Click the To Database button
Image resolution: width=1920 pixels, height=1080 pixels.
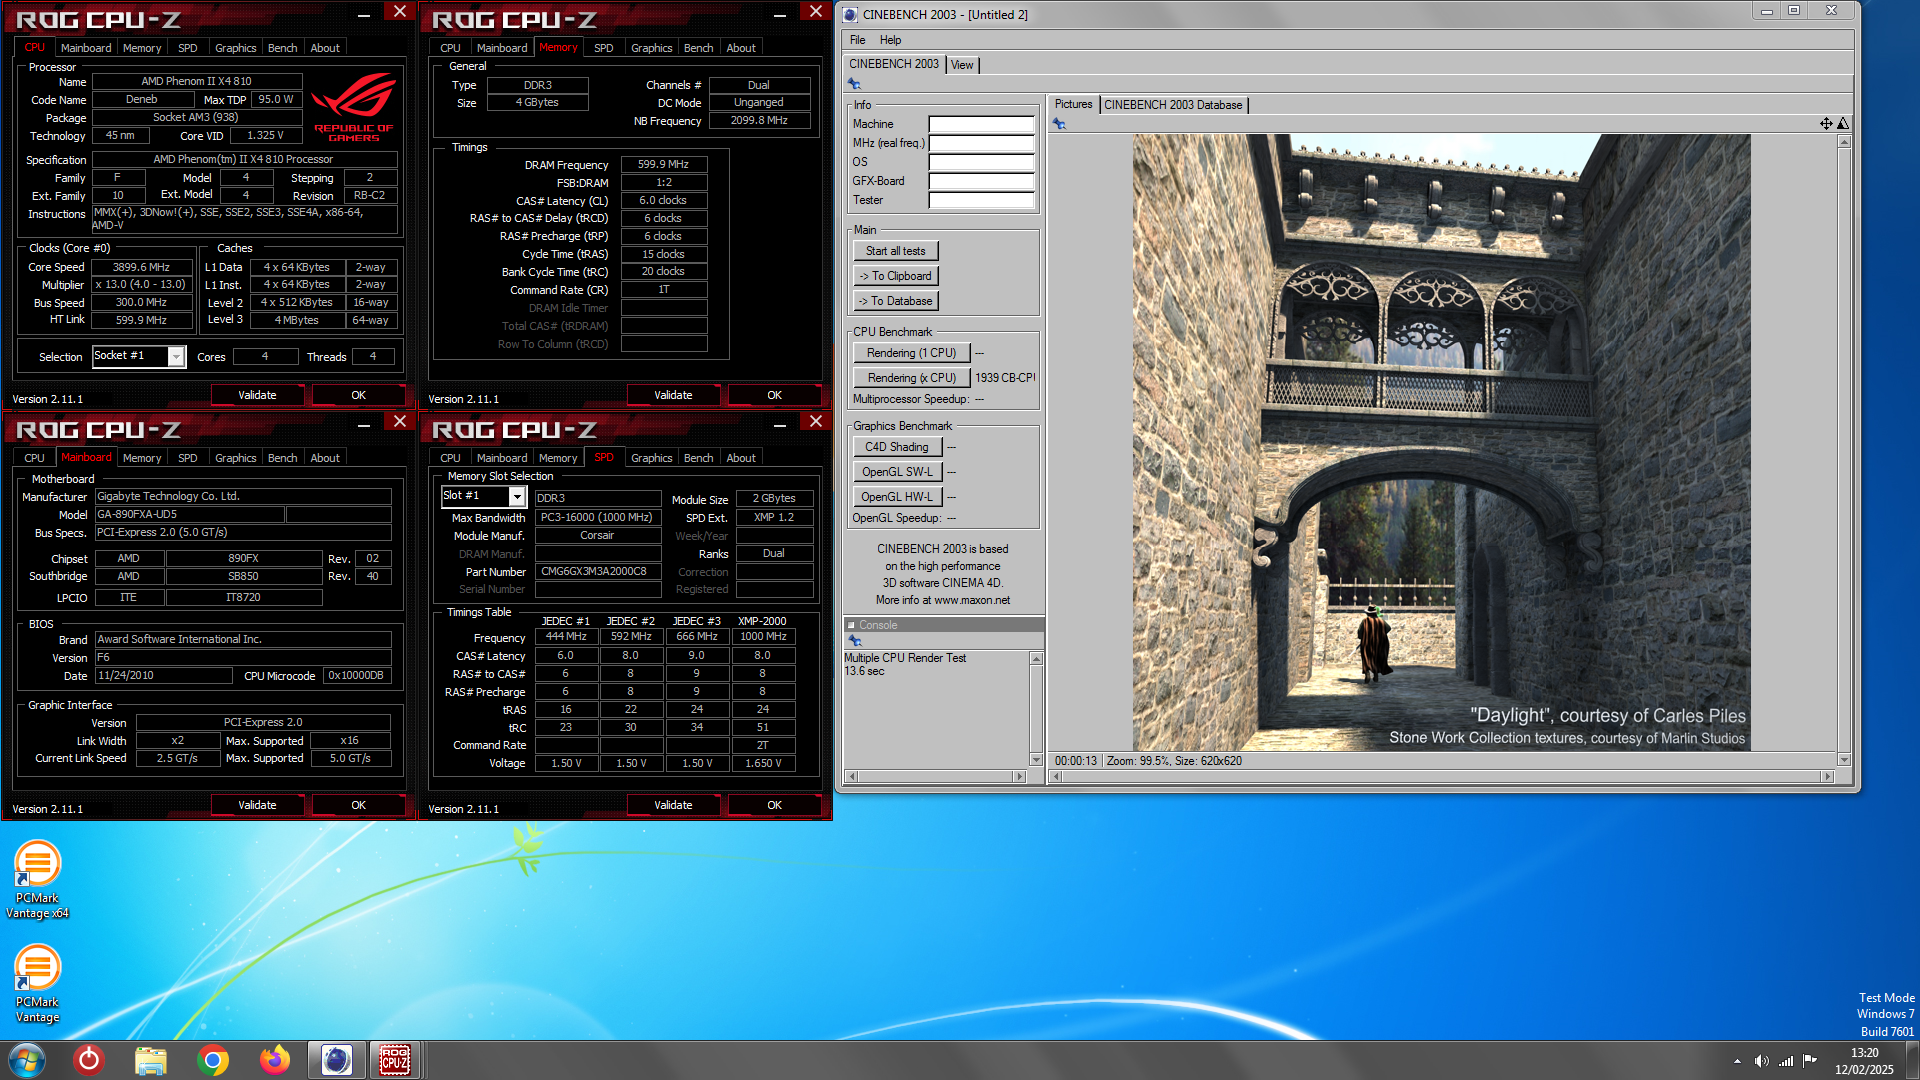click(x=896, y=301)
